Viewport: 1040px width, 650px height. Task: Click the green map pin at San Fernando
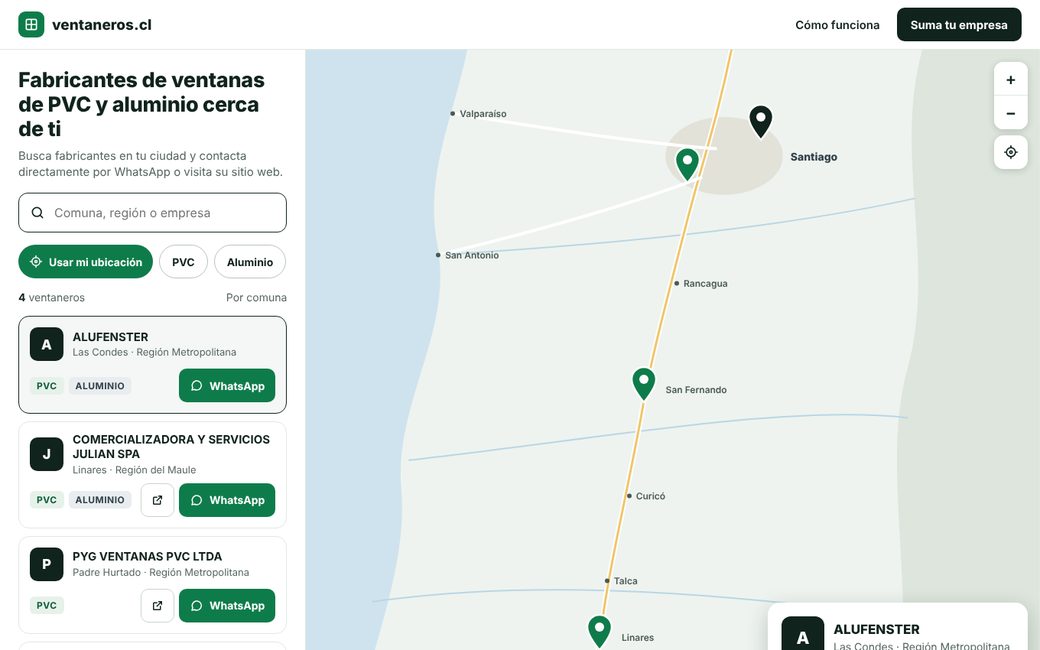643,383
